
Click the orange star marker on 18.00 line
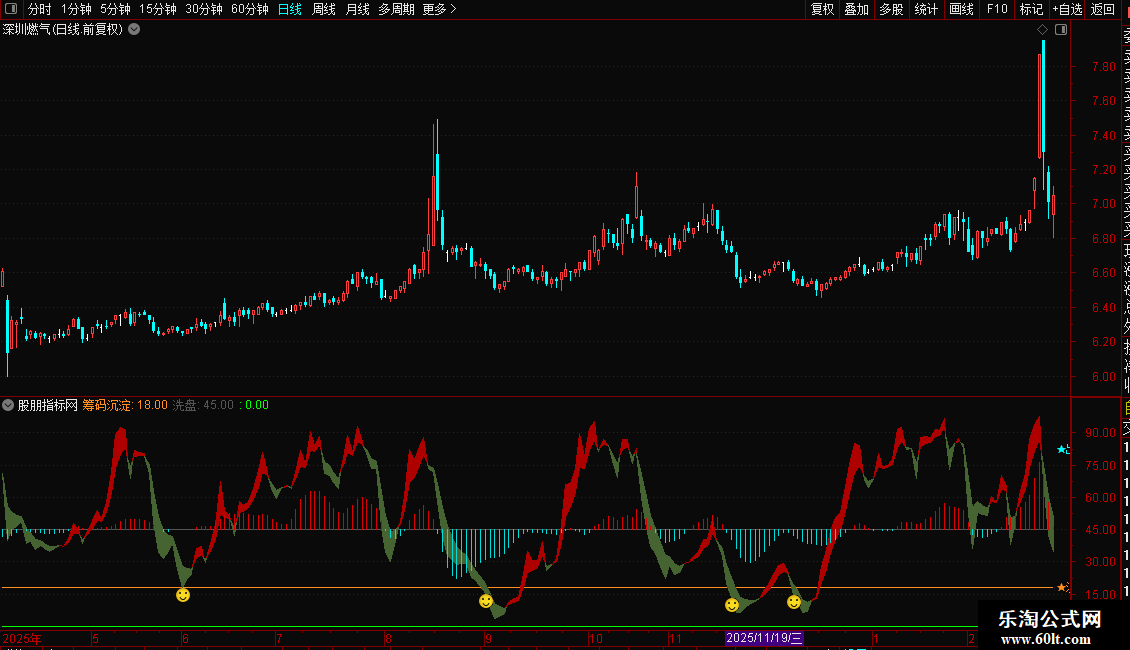tap(1062, 587)
